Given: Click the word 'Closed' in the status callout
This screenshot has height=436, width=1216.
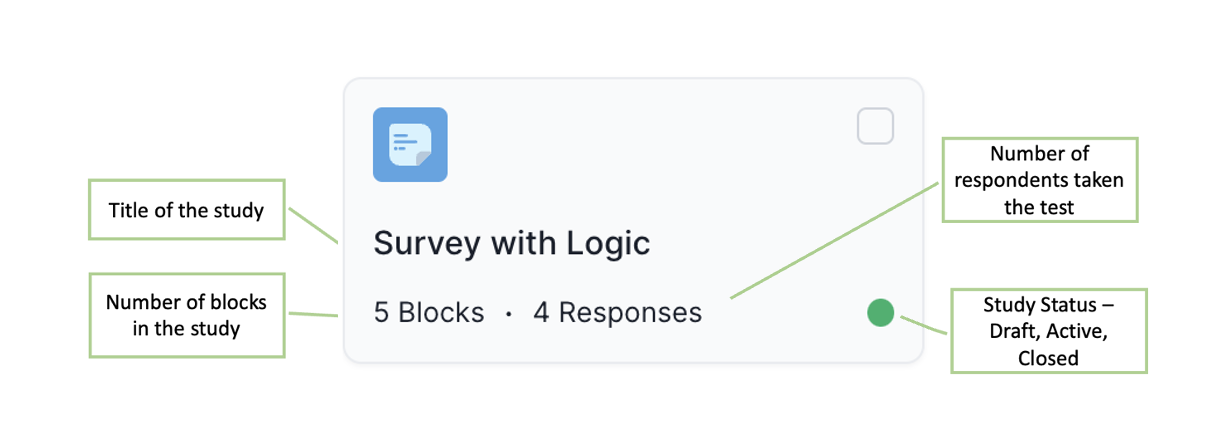Looking at the screenshot, I should [1048, 357].
